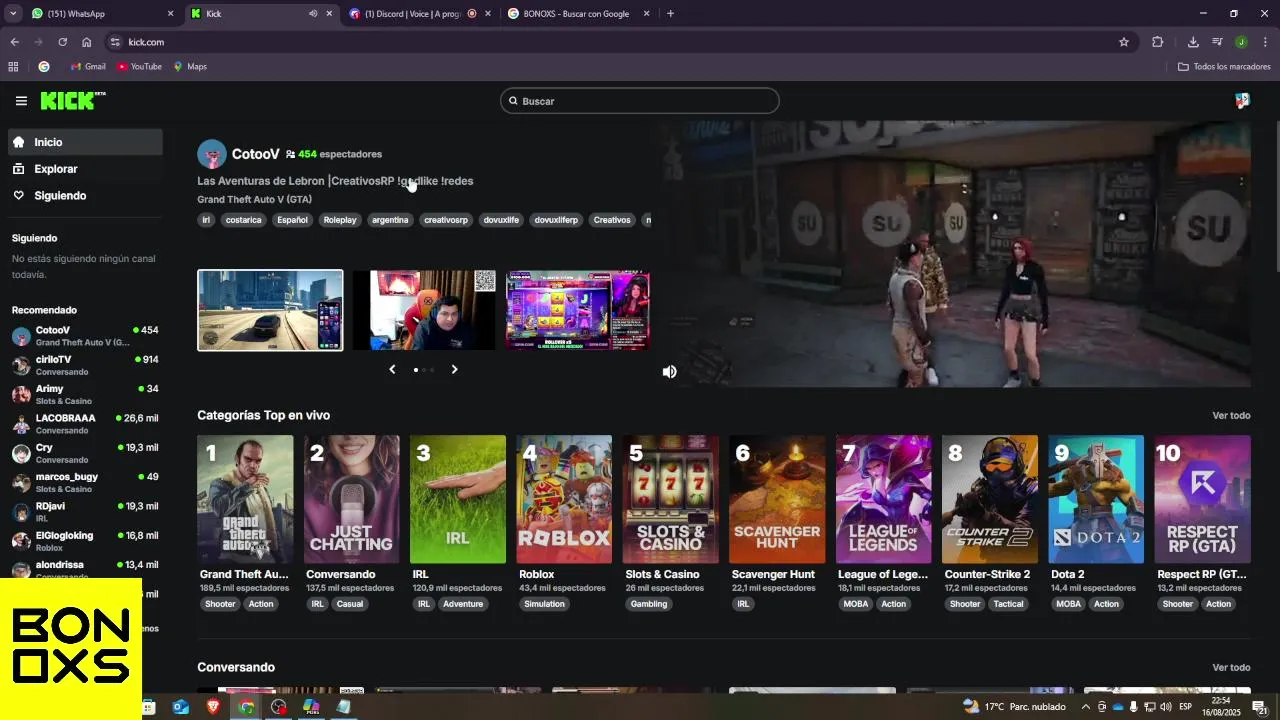Screen dimensions: 1280x720
Task: Click the argentina tag
Action: [x=390, y=220]
